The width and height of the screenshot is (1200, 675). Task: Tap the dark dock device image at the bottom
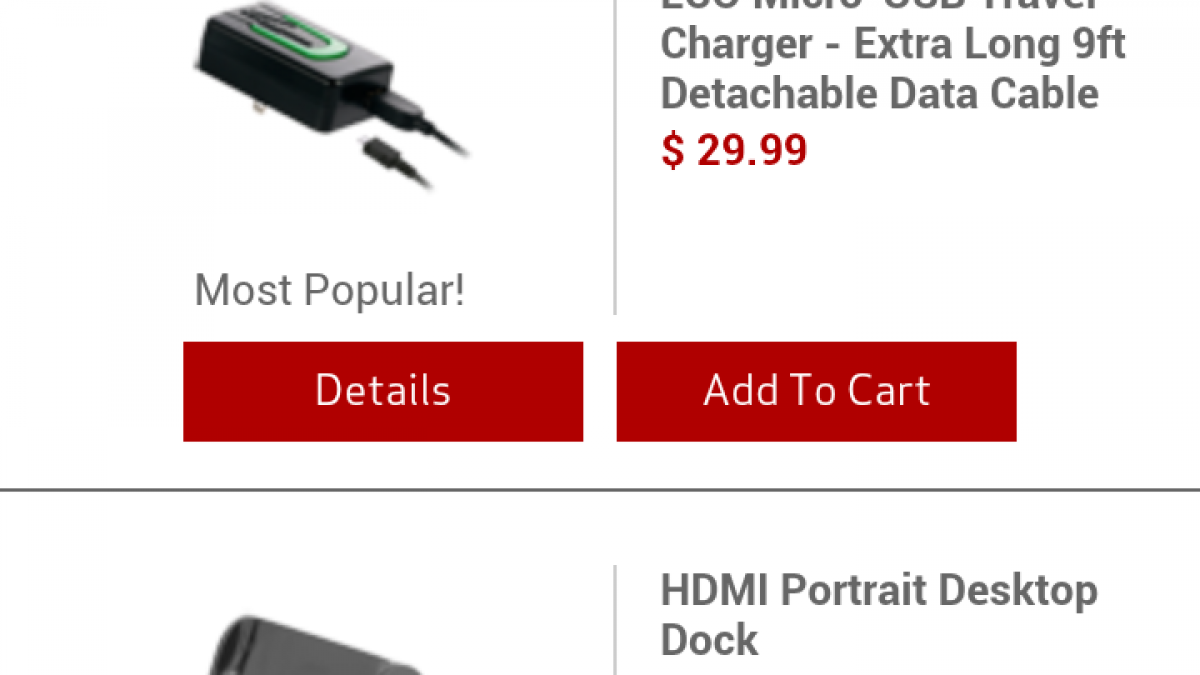[310, 645]
